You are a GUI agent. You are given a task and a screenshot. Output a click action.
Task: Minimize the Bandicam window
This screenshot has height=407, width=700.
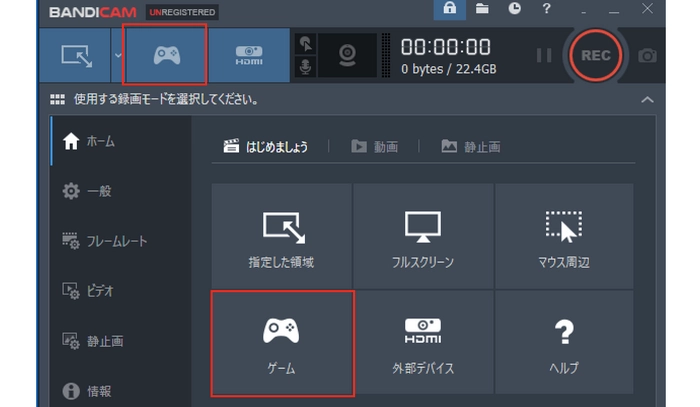click(614, 10)
